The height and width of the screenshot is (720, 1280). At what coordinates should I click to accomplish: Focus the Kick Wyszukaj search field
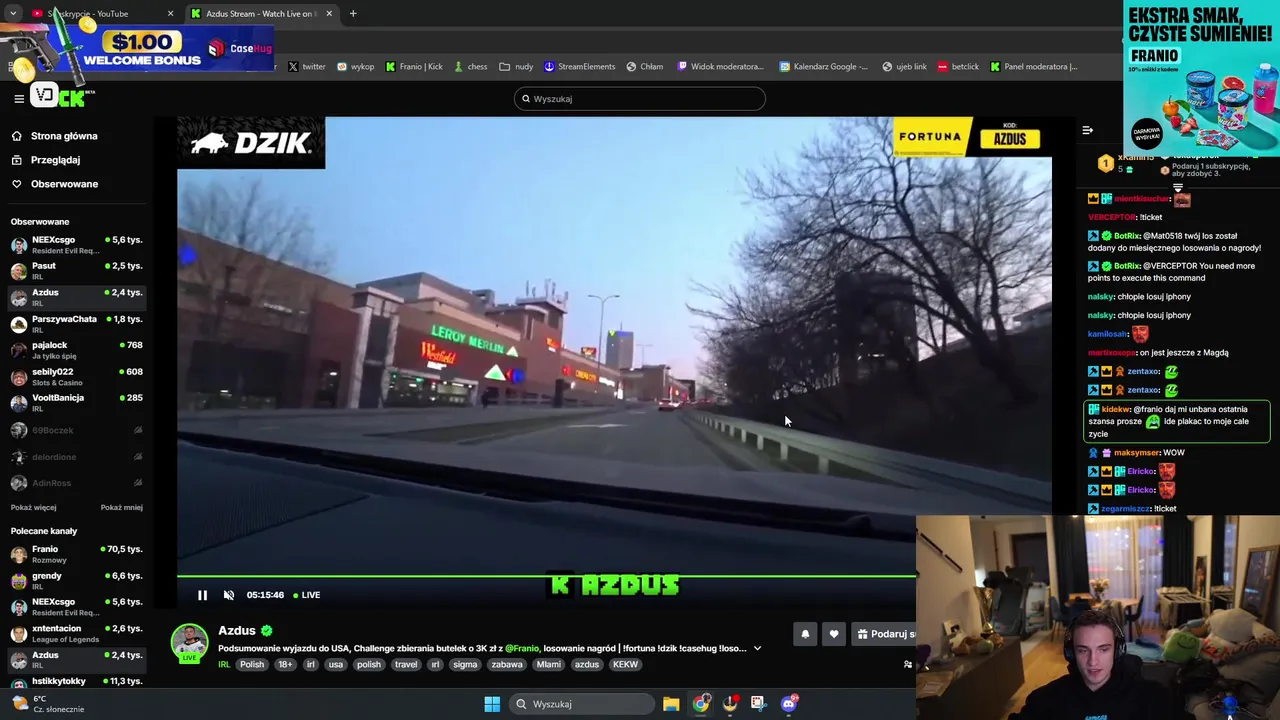(640, 99)
